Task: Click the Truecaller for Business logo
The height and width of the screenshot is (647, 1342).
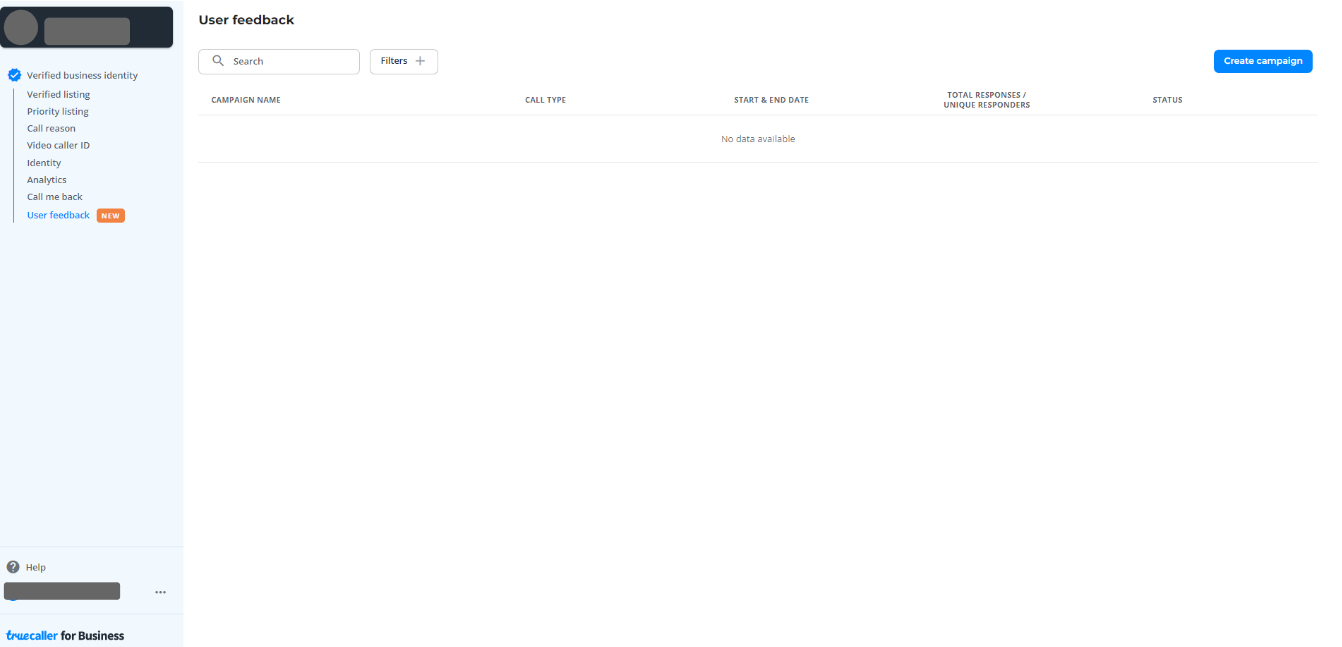Action: pos(65,635)
